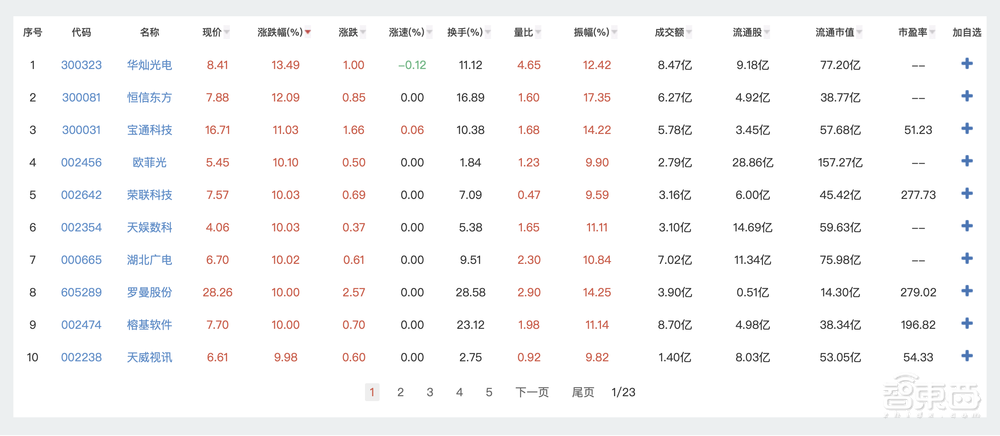Open 湖北广电 stock name link
1000x436 pixels.
[x=150, y=259]
